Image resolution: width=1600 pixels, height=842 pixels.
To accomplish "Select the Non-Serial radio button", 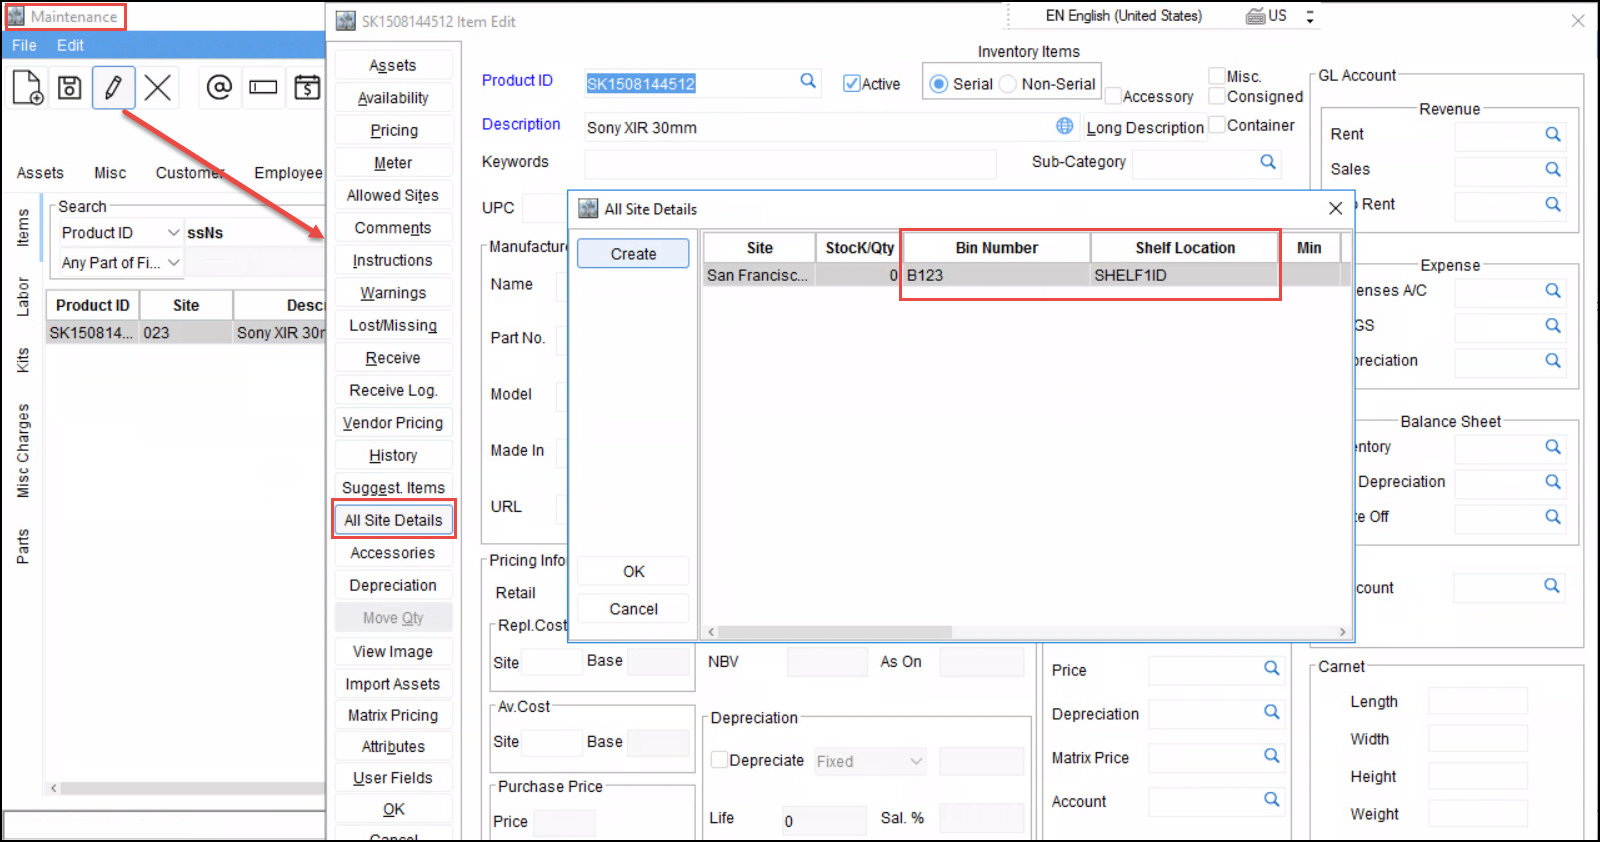I will click(1008, 84).
